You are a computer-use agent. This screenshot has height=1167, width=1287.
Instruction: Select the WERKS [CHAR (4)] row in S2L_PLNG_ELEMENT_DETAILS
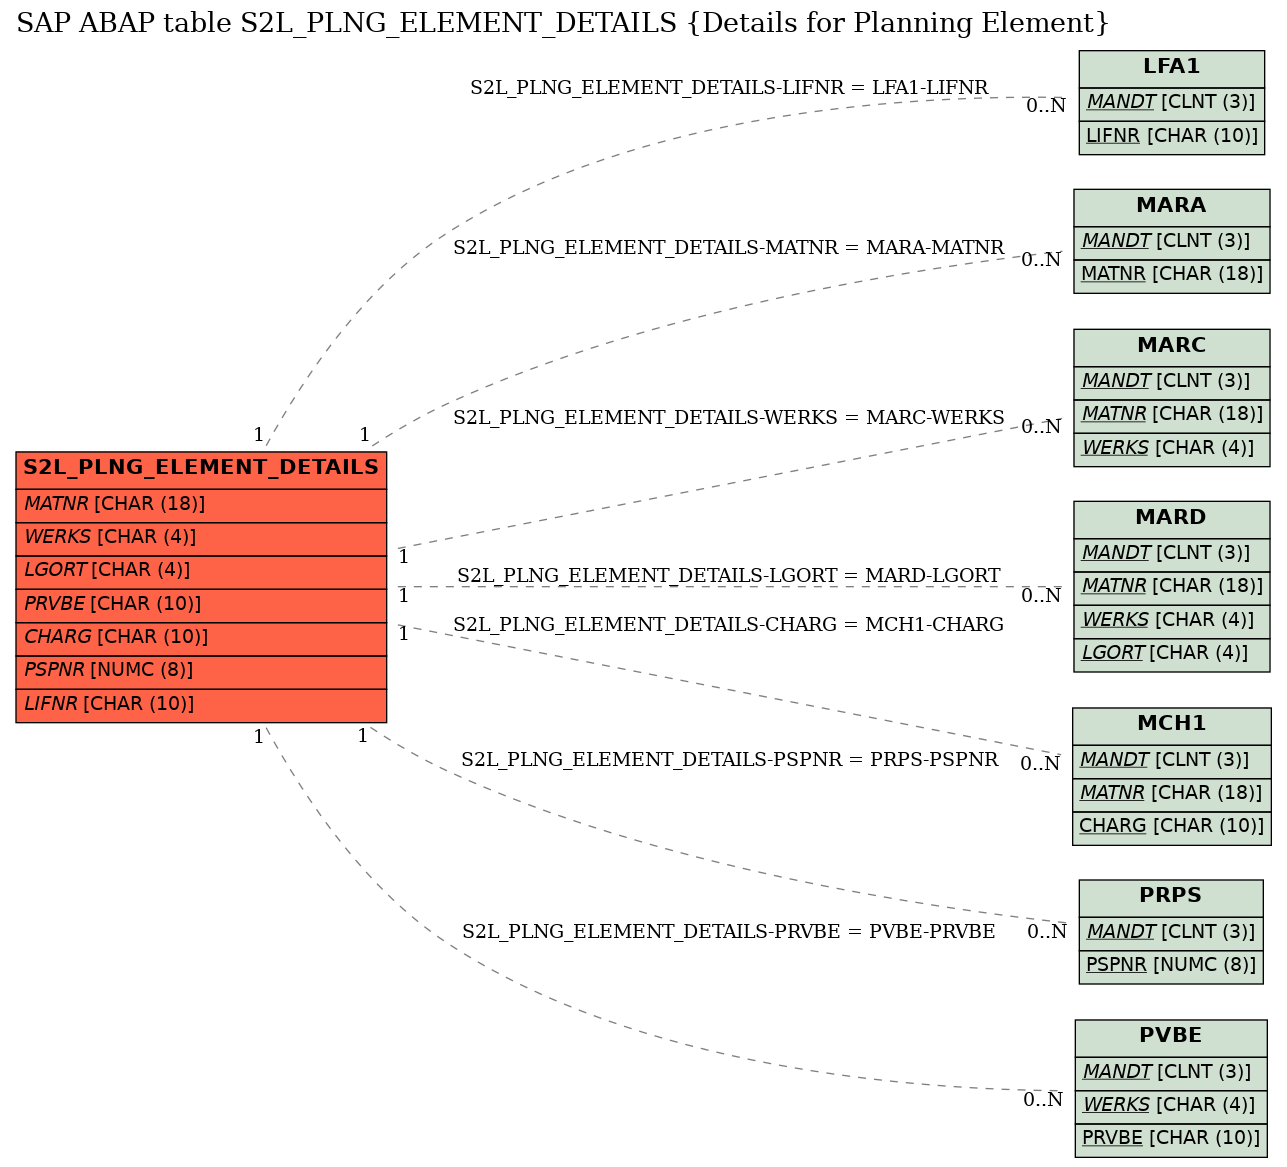(201, 537)
